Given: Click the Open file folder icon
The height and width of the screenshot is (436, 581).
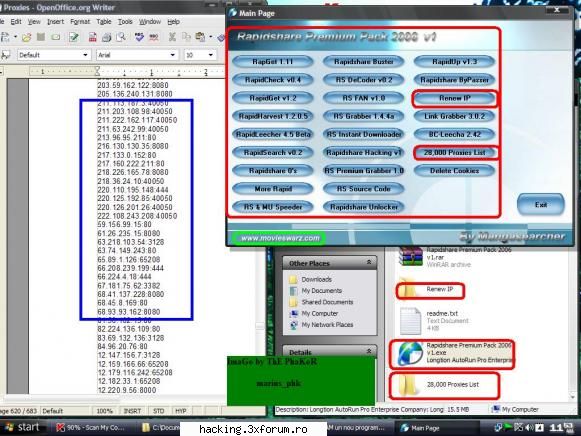Looking at the screenshot, I should coord(26,37).
